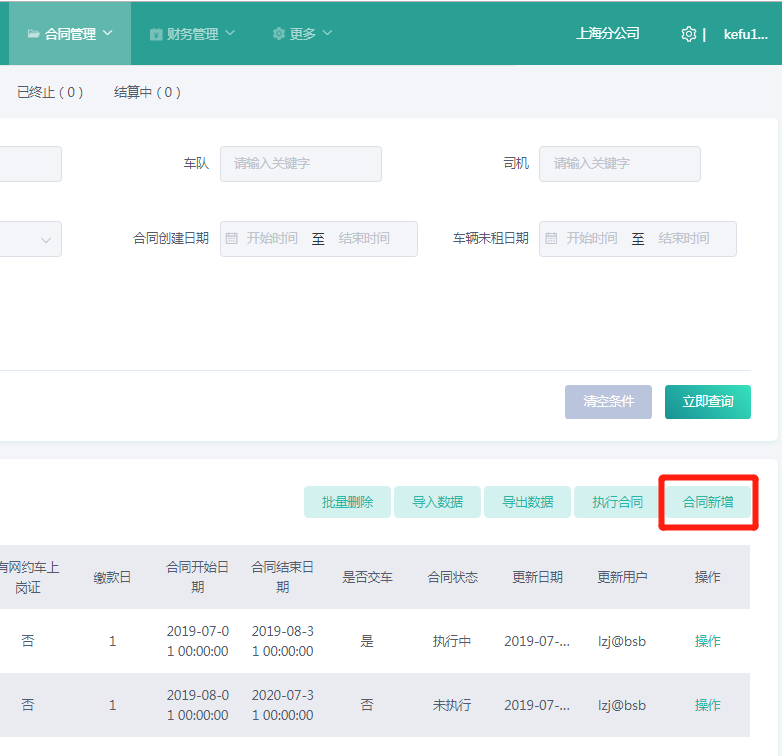Switch to 已终止 (0) tab
The image size is (782, 756).
(x=50, y=92)
